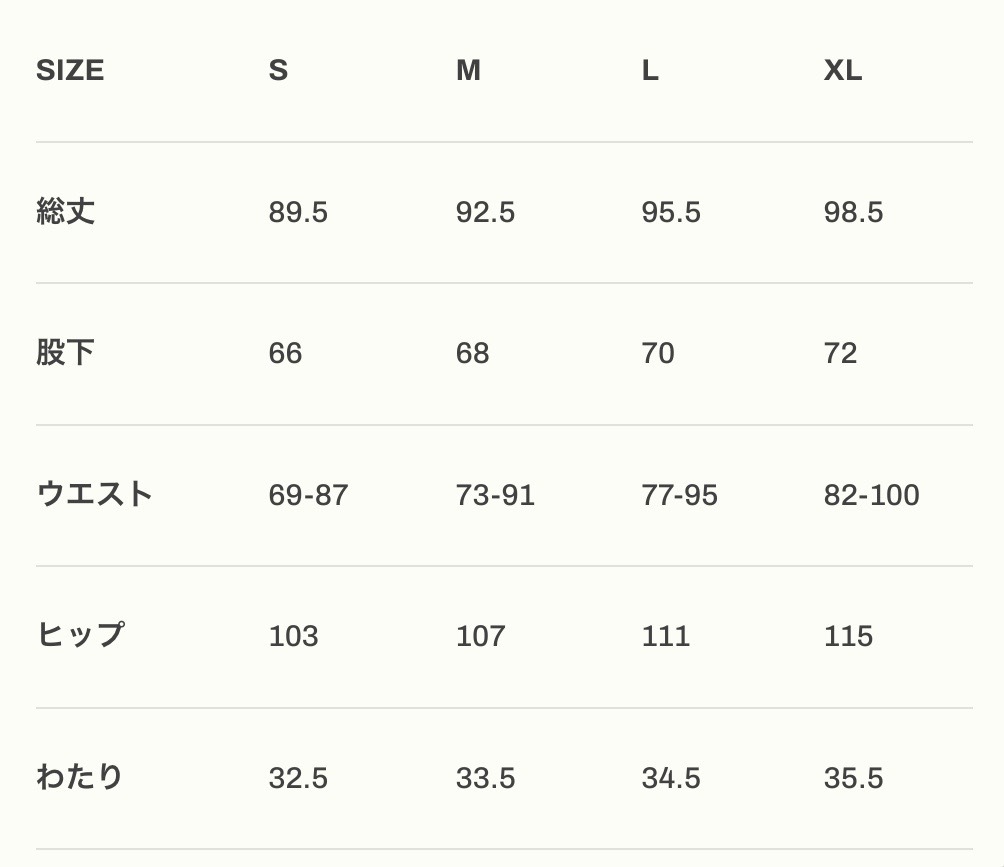Click the 89.5 total length value
Viewport: 1004px width, 867px height.
click(x=298, y=213)
